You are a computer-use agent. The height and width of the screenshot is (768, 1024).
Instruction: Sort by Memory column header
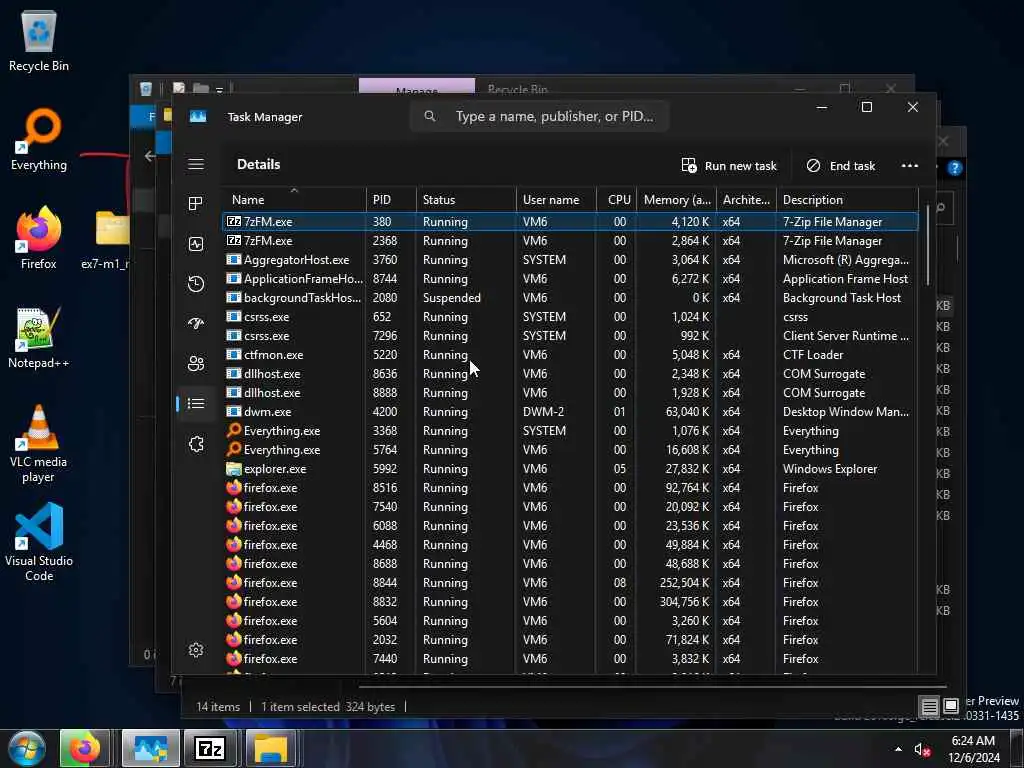click(677, 200)
